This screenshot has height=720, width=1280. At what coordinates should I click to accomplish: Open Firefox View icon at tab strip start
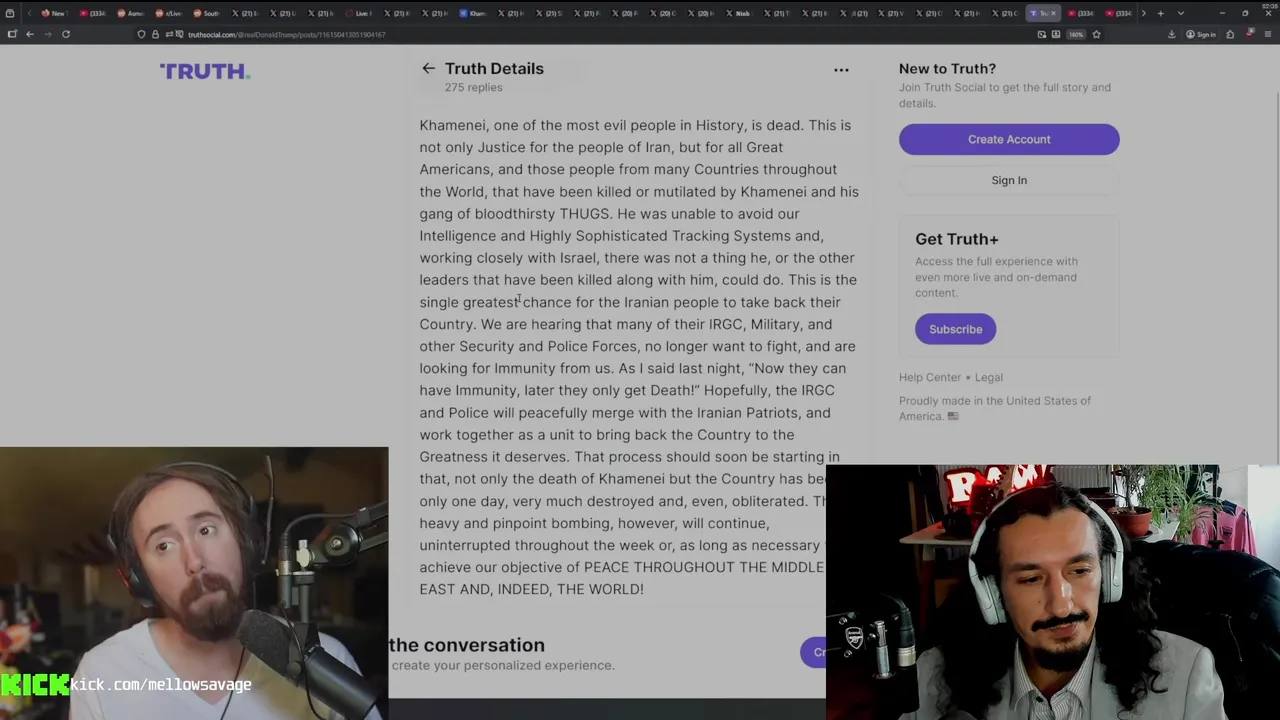pos(10,13)
